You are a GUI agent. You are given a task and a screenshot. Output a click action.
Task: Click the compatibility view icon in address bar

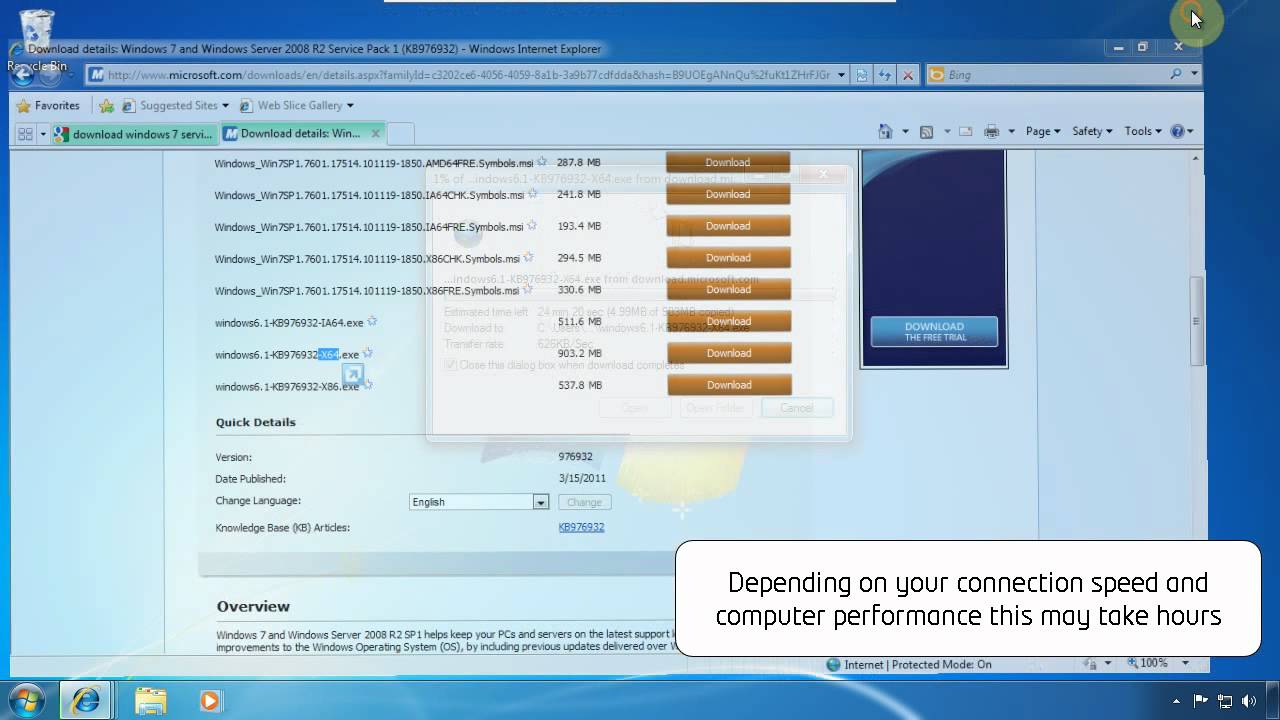tap(862, 75)
